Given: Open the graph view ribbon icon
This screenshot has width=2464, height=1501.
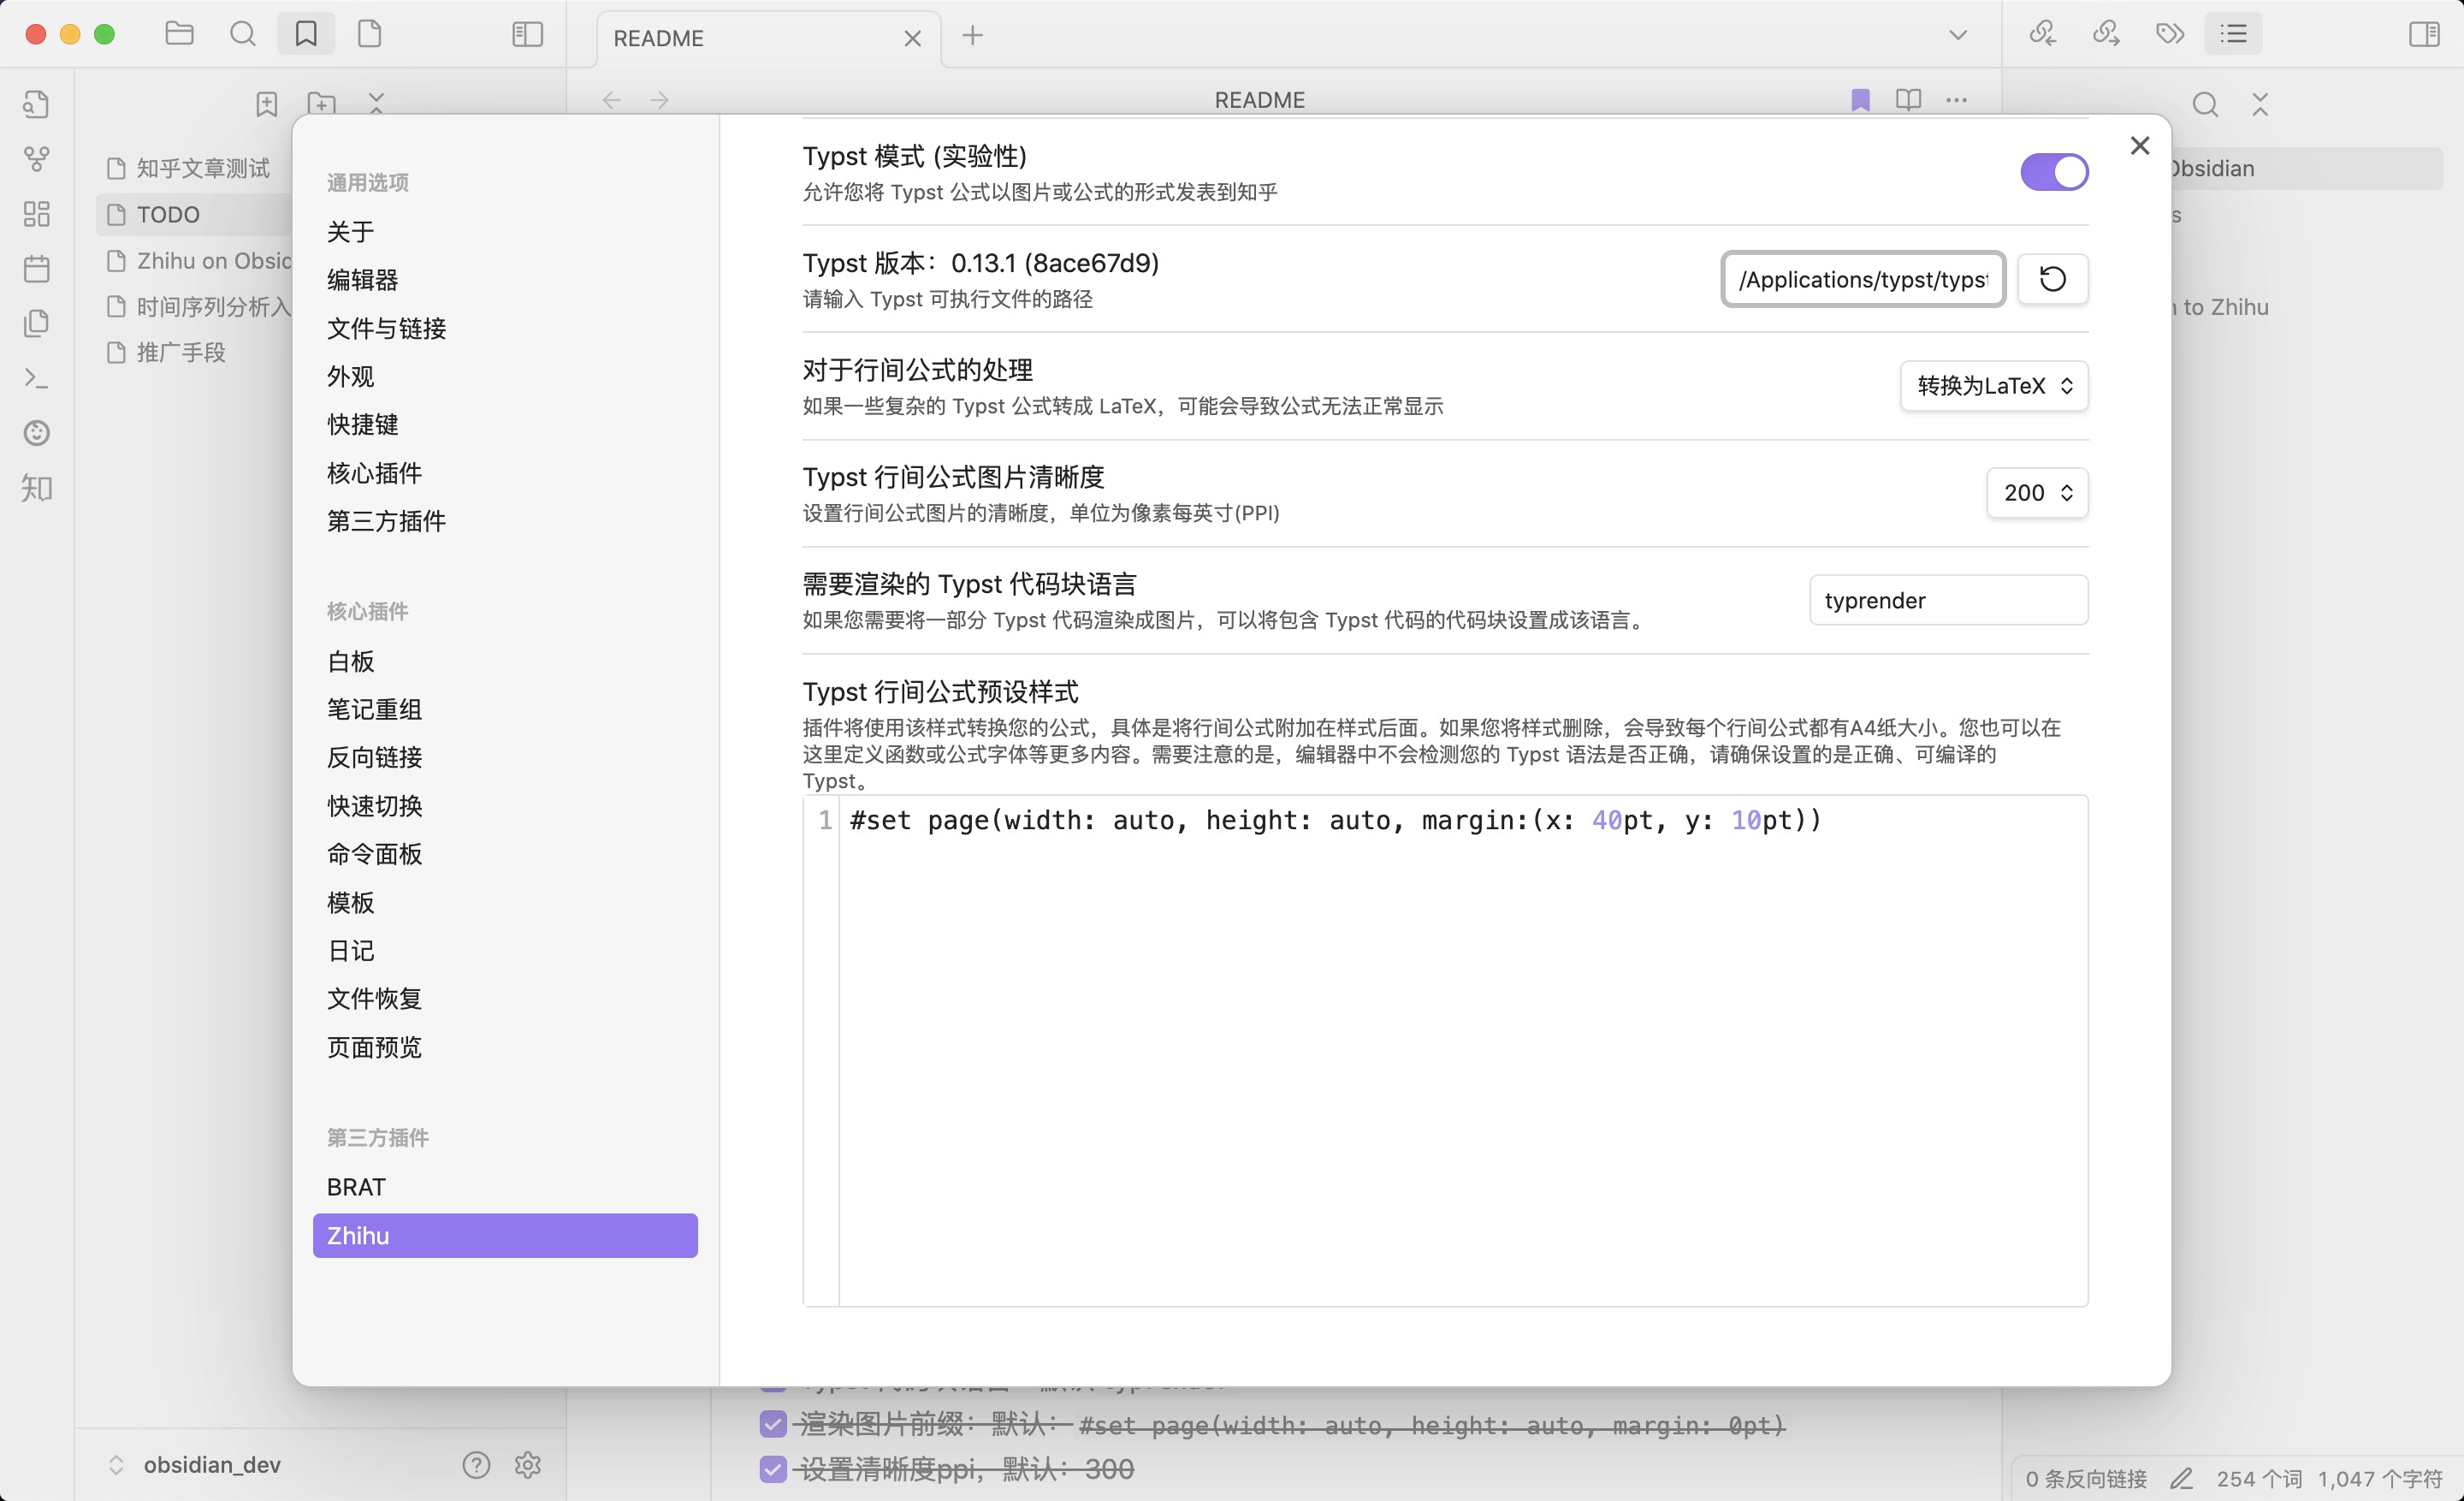Looking at the screenshot, I should tap(37, 158).
